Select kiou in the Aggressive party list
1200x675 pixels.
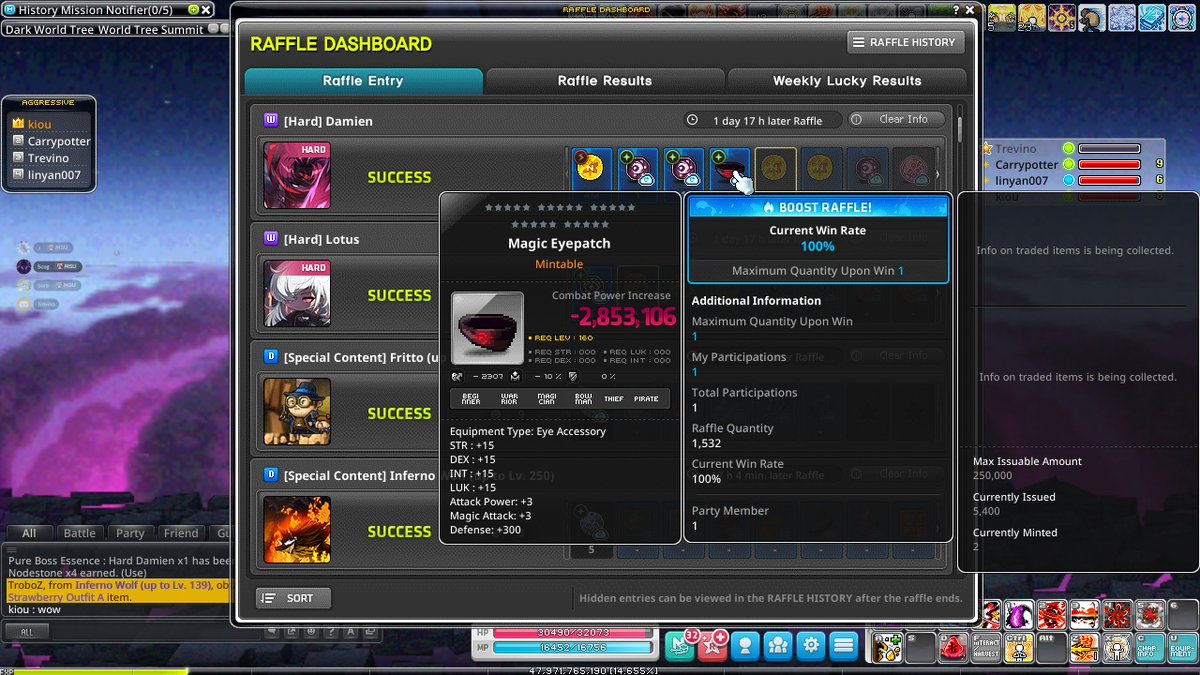[x=40, y=124]
